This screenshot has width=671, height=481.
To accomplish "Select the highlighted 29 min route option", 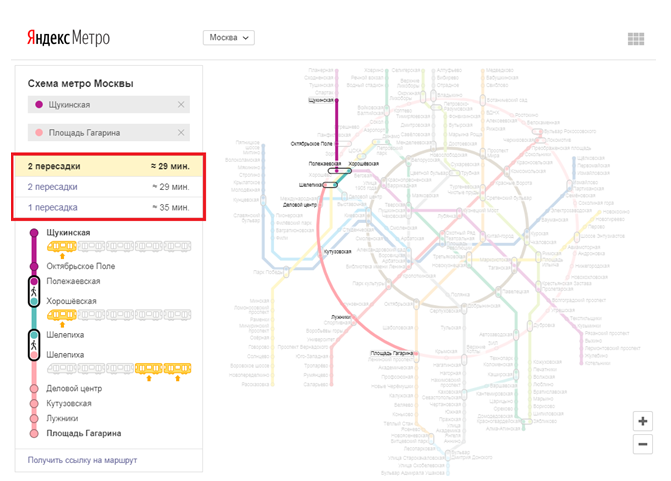I will coord(109,166).
